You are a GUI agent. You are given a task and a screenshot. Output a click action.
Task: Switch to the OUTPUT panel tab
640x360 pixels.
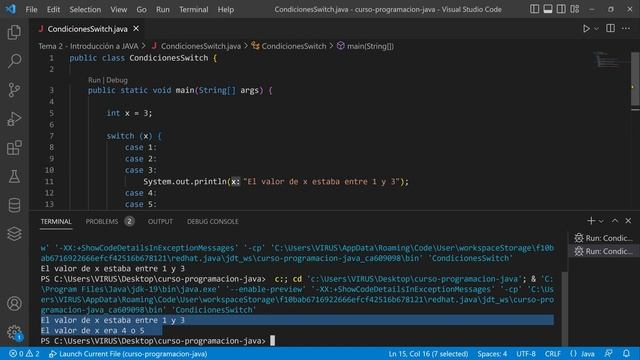tap(160, 221)
